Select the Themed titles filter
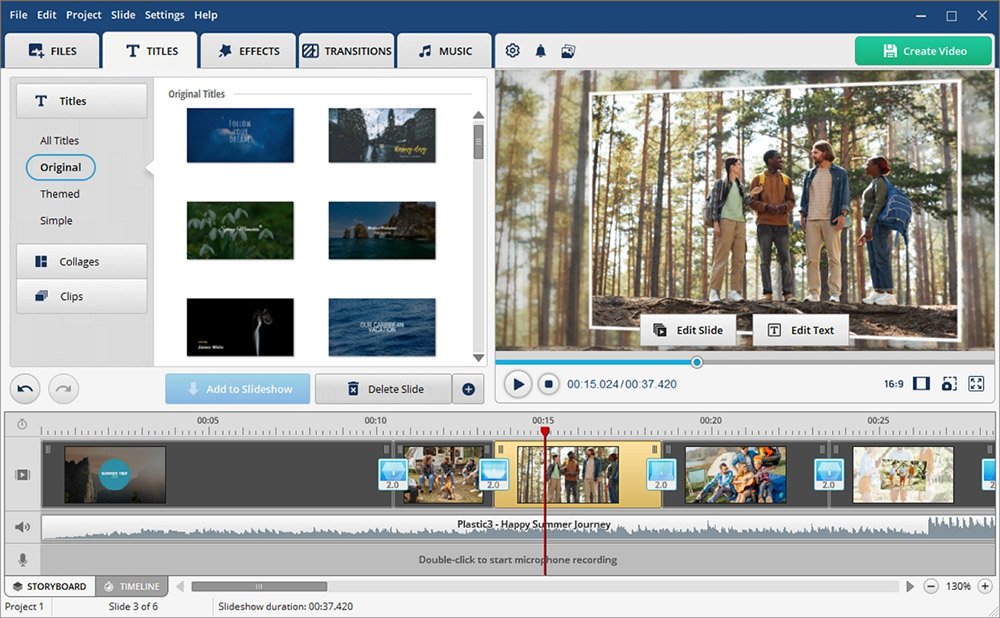 [x=60, y=194]
